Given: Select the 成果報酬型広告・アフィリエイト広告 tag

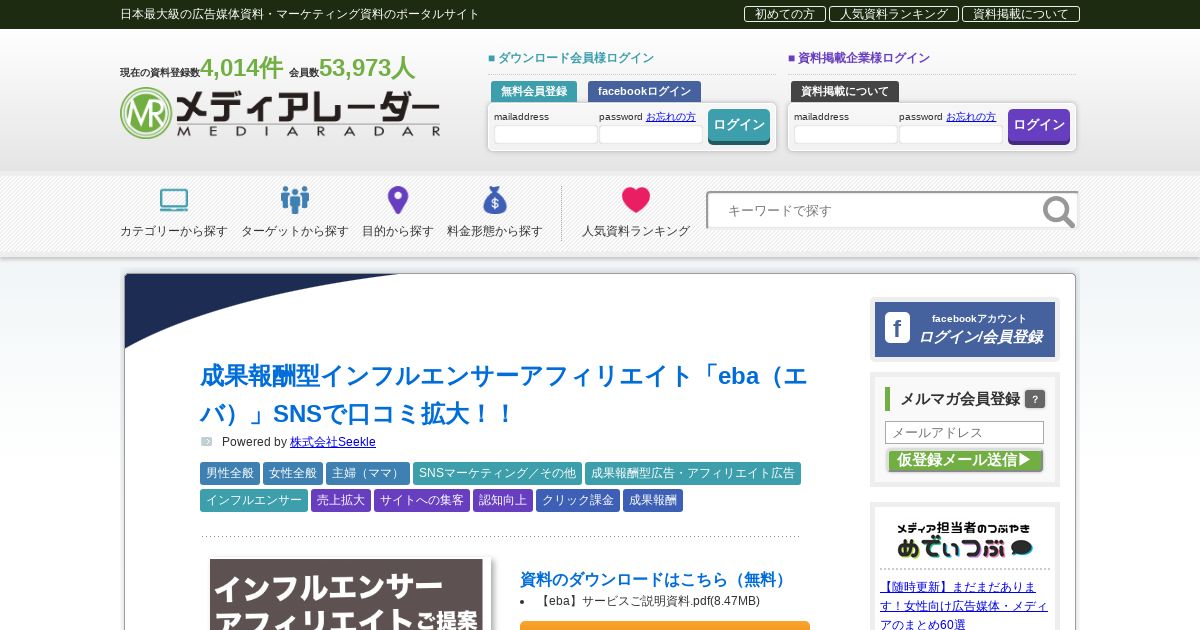Looking at the screenshot, I should pyautogui.click(x=693, y=473).
